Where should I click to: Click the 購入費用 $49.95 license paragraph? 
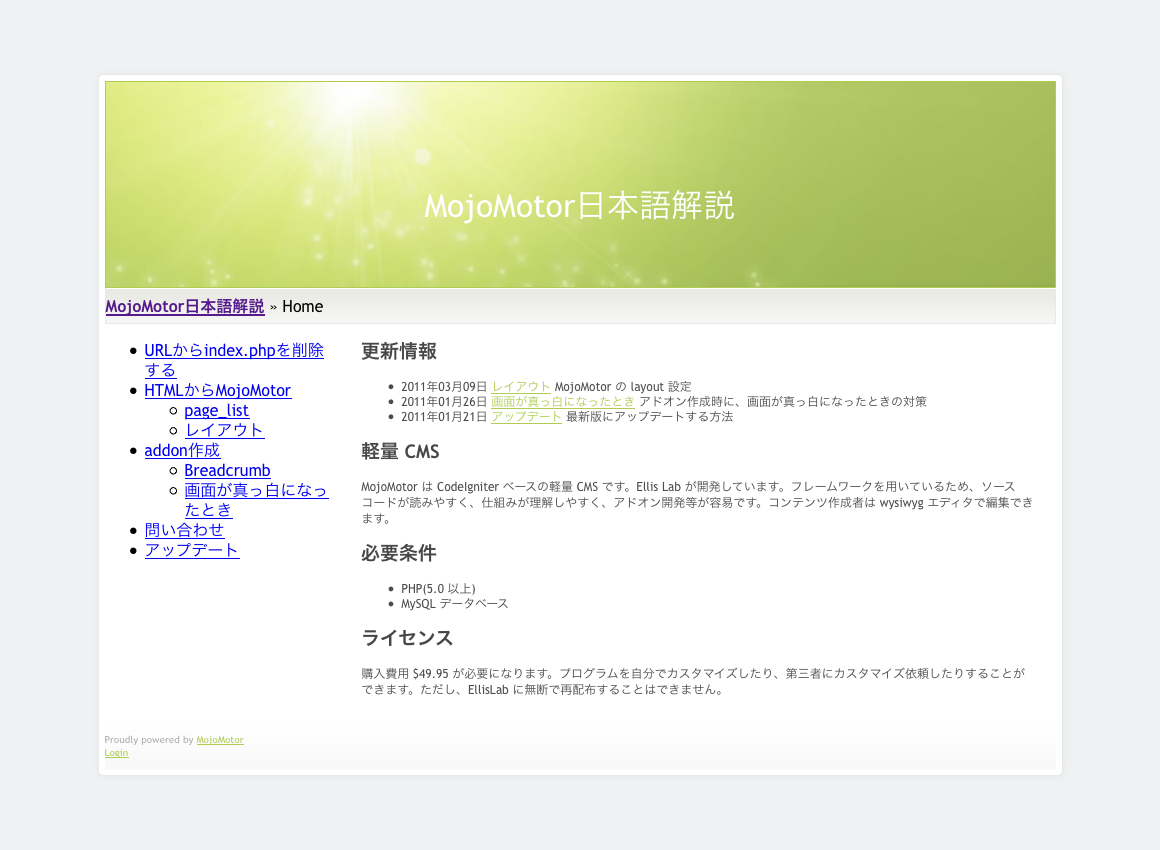click(x=693, y=681)
